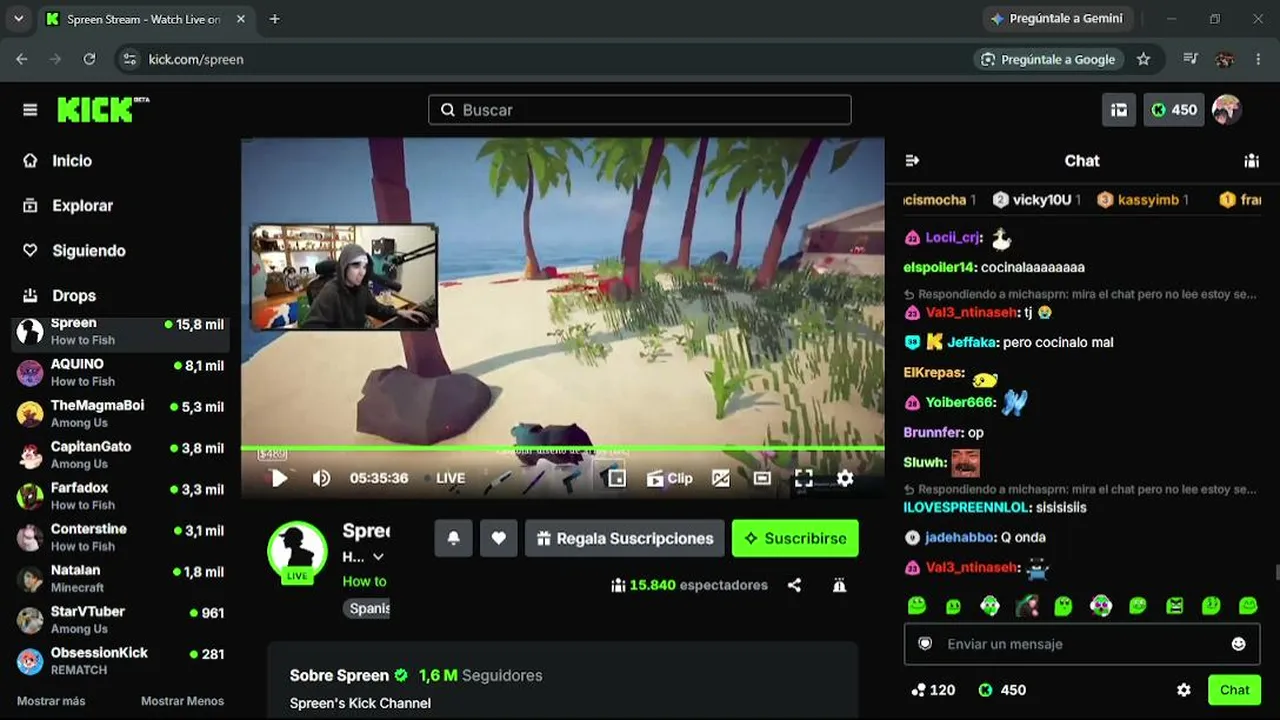This screenshot has height=720, width=1280.
Task: Click Jeffaka username in chat
Action: coord(972,342)
